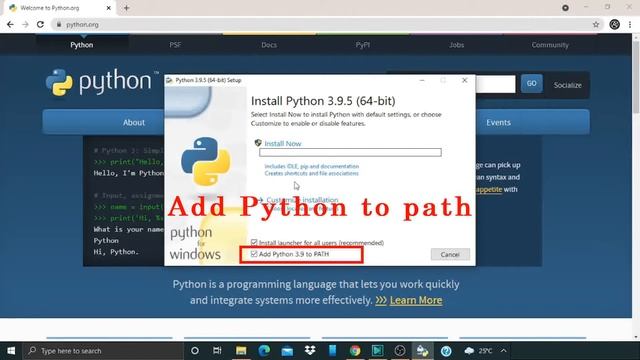The width and height of the screenshot is (640, 360).
Task: Show hidden system tray icons
Action: [x=504, y=351]
